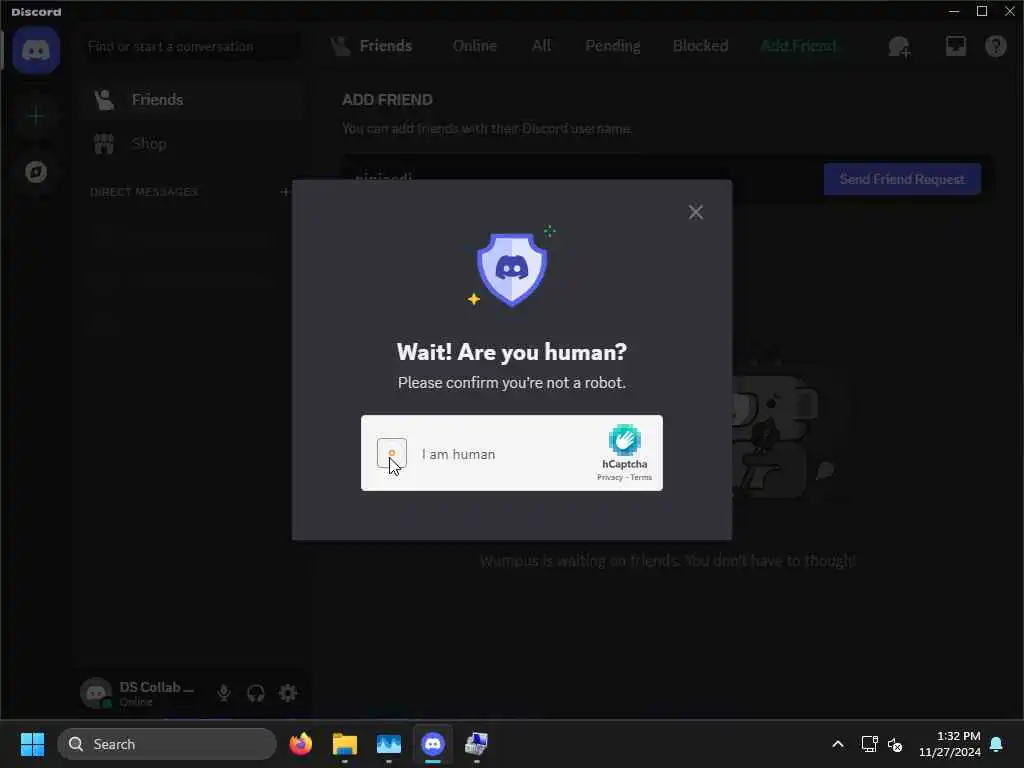Open the Photos app taskbar icon

pos(389,744)
